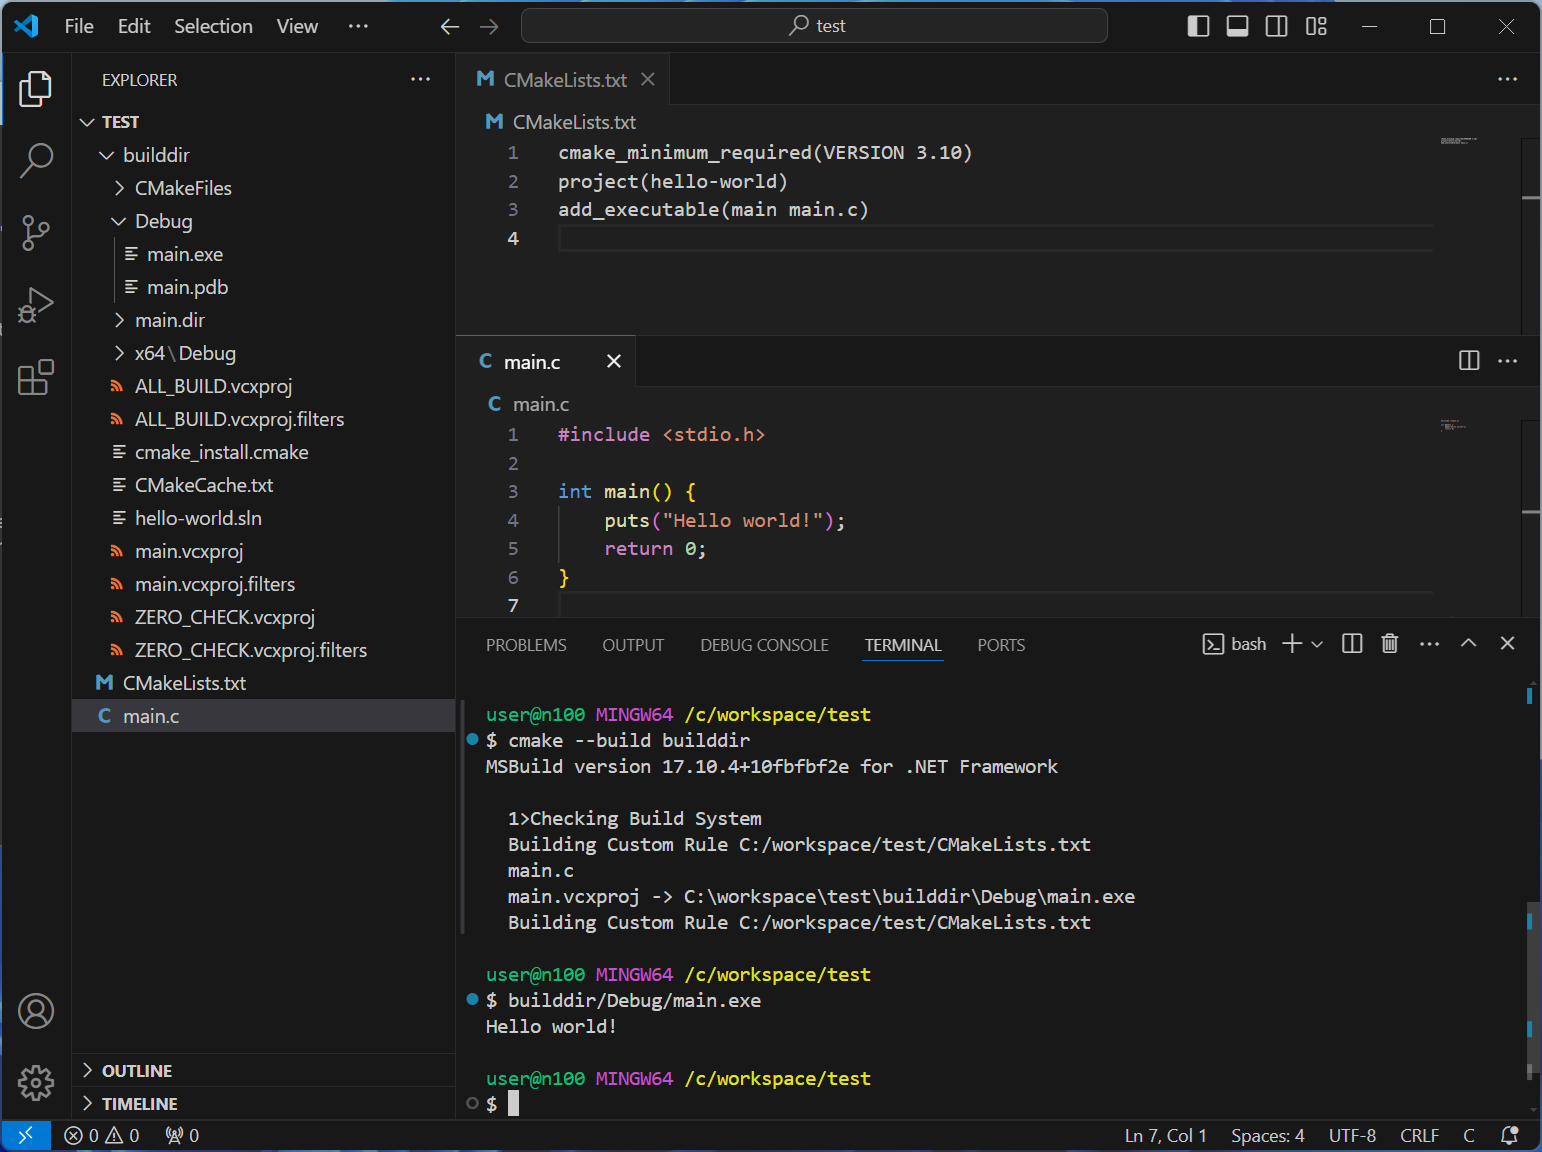Kill terminal with the trash icon
The image size is (1542, 1152).
[x=1389, y=644]
